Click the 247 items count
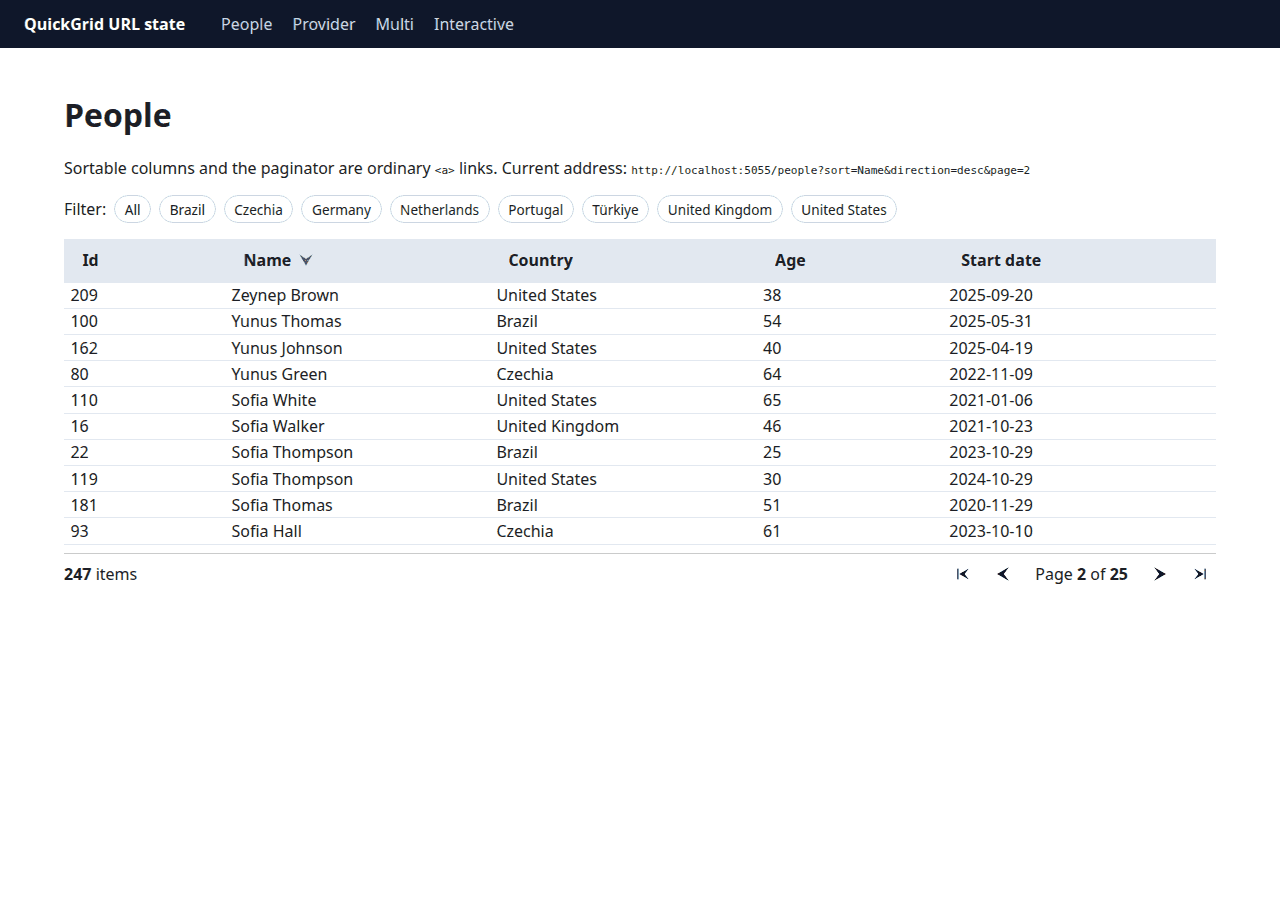This screenshot has width=1280, height=900. 100,574
